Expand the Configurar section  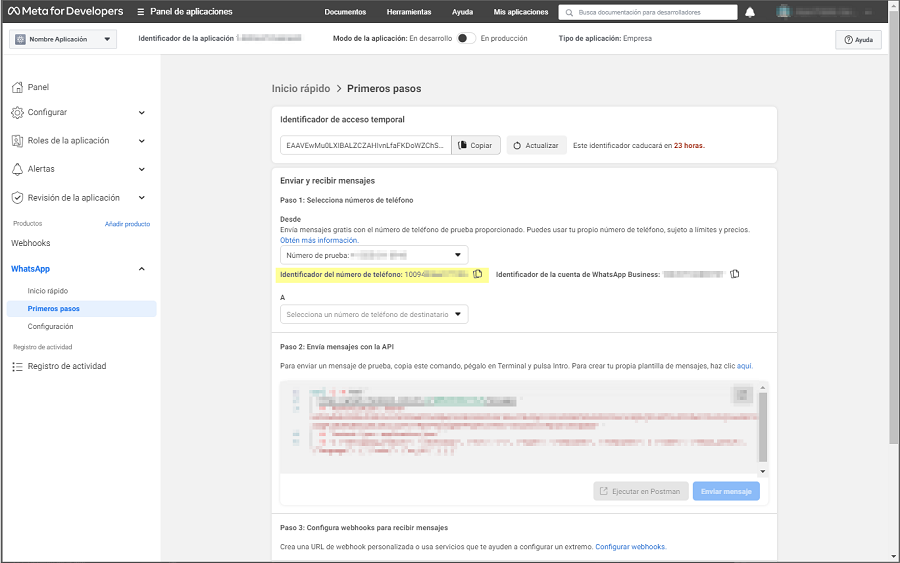click(x=142, y=112)
